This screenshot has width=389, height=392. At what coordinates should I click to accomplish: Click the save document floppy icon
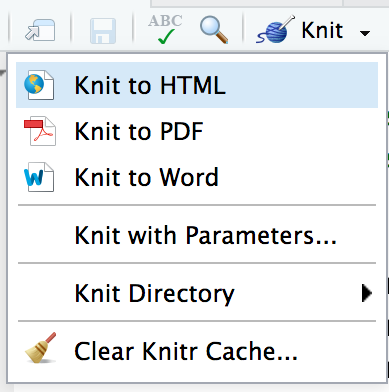pyautogui.click(x=103, y=31)
